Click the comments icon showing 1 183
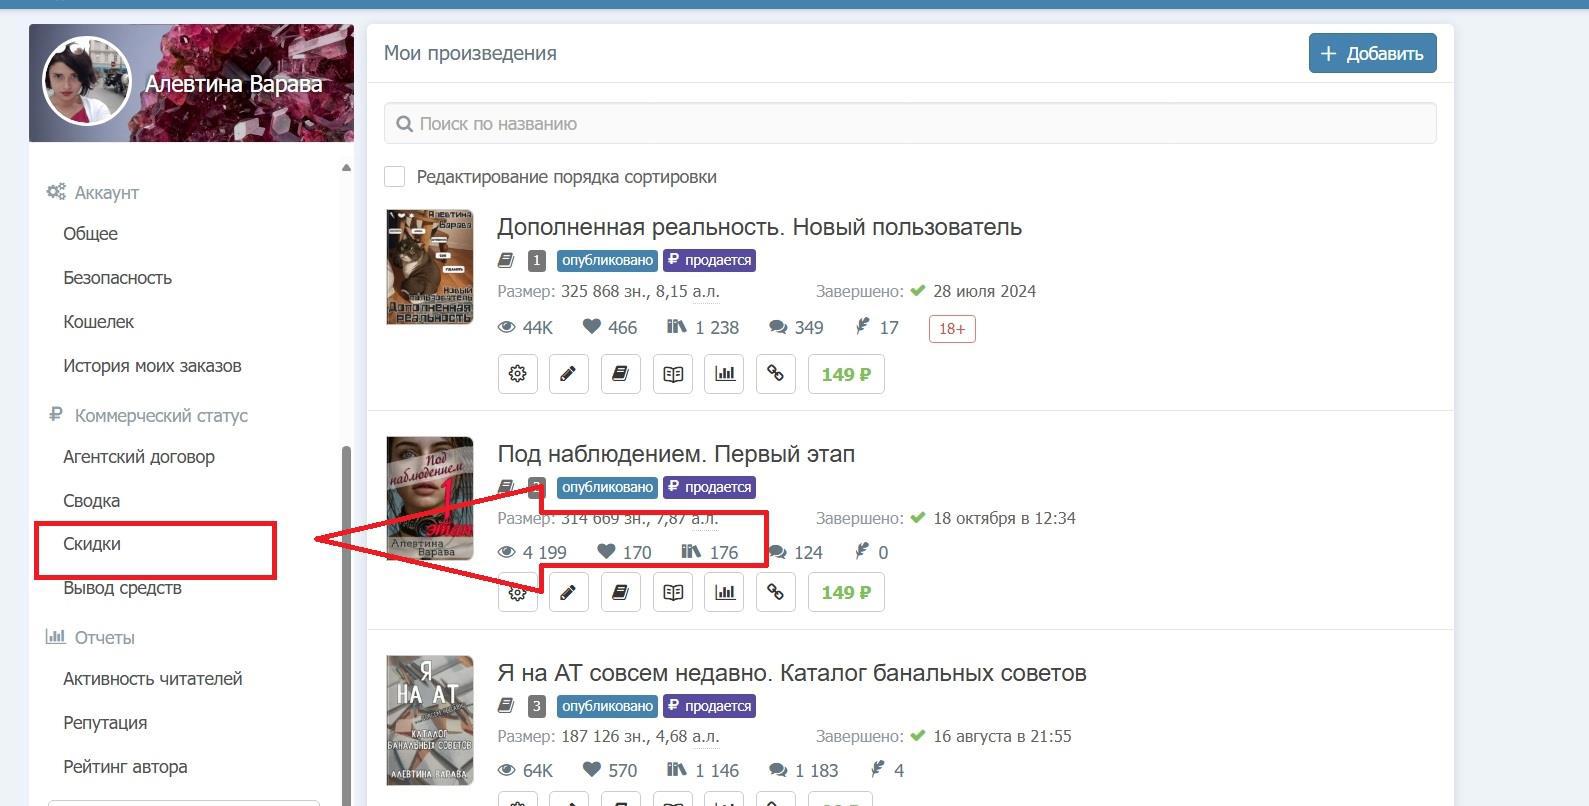 tap(778, 770)
